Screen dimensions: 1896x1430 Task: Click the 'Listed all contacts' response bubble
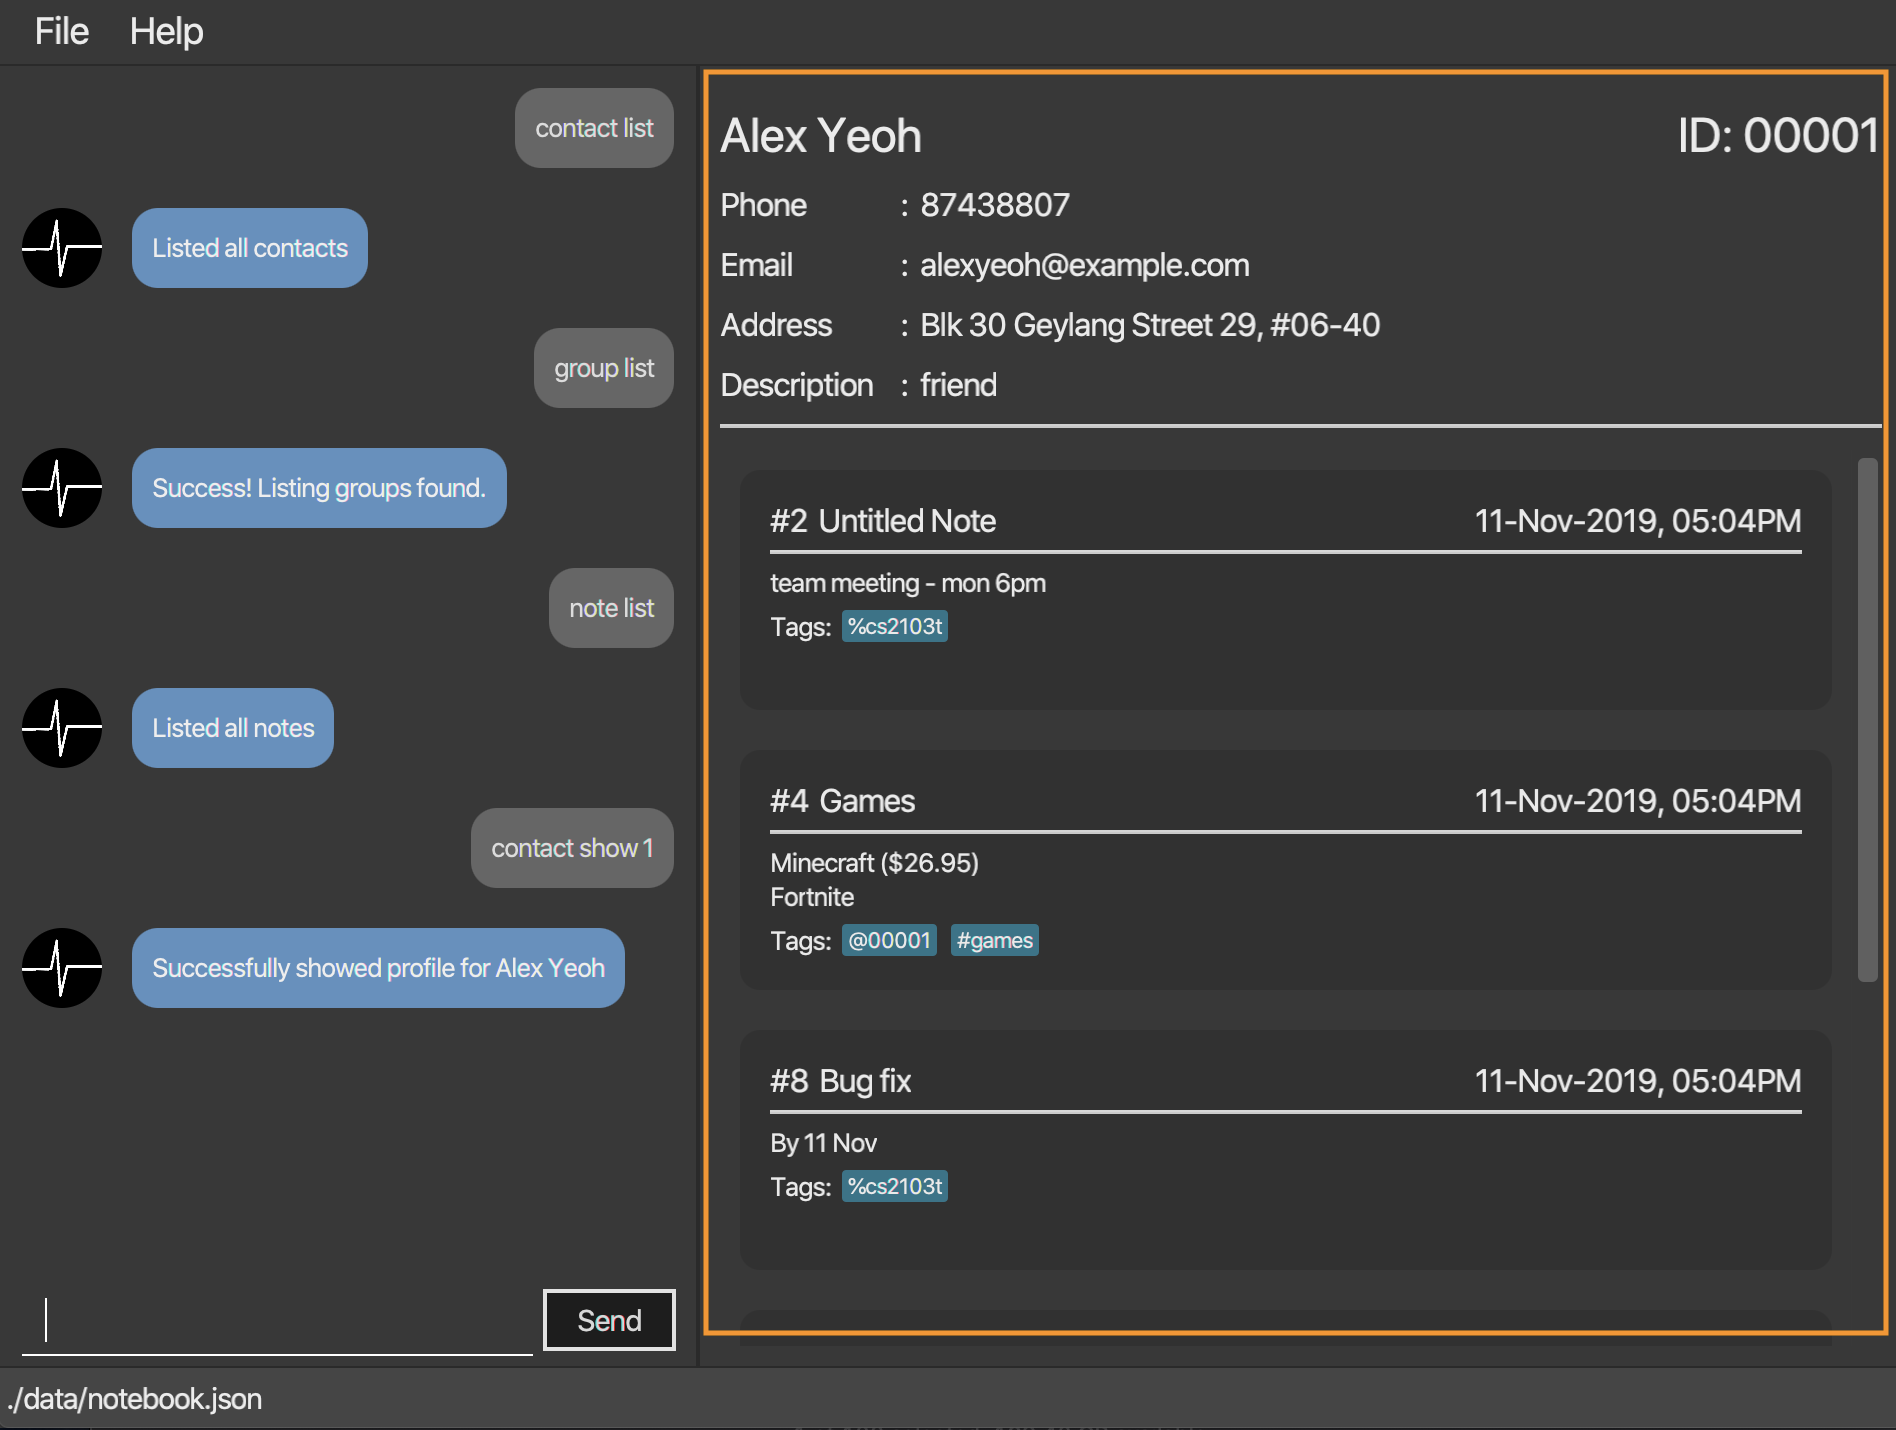tap(250, 248)
